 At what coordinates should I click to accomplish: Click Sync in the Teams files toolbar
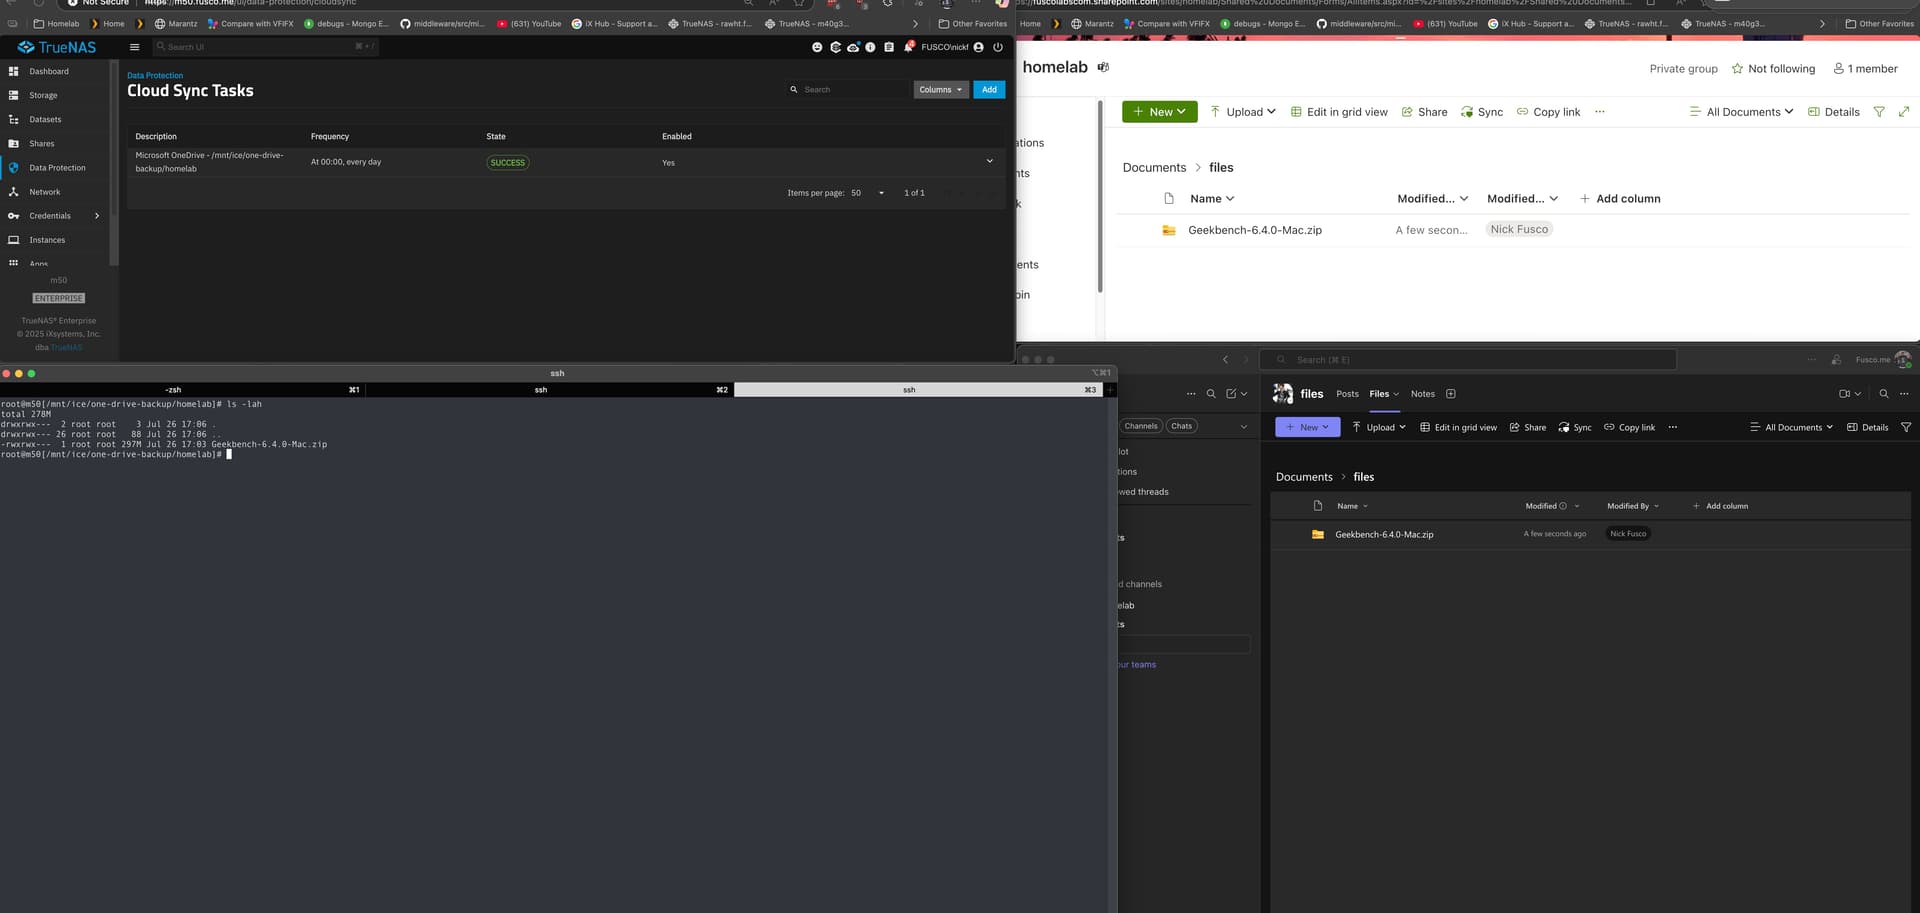click(x=1574, y=427)
